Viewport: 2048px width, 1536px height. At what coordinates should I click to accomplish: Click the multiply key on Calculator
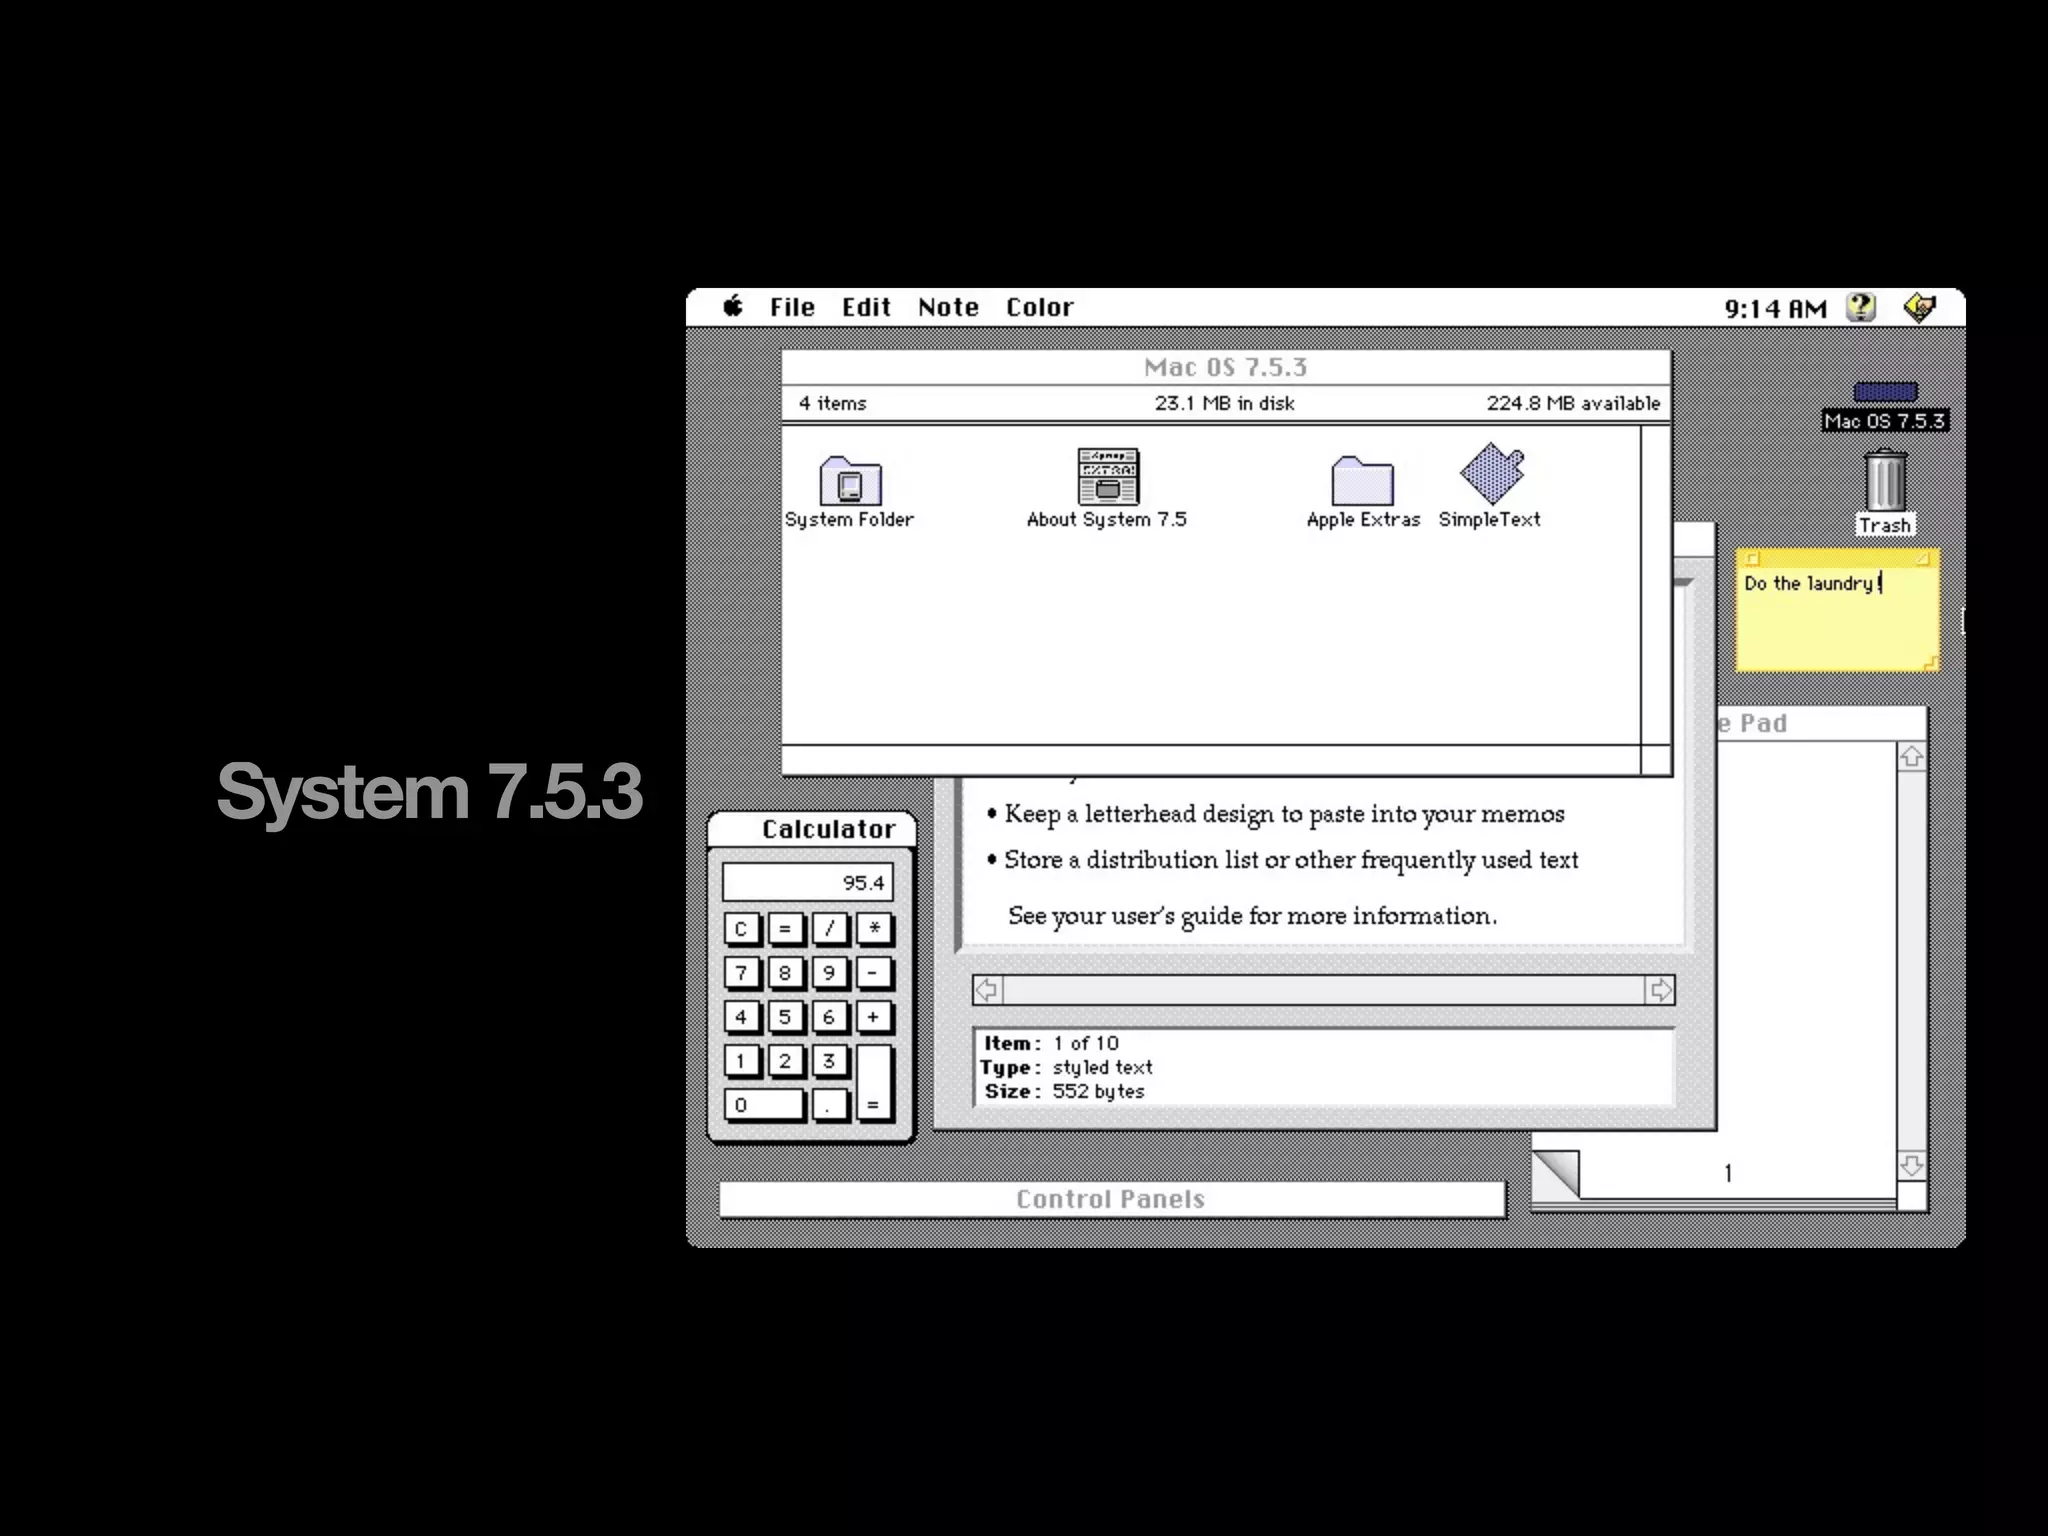tap(873, 929)
